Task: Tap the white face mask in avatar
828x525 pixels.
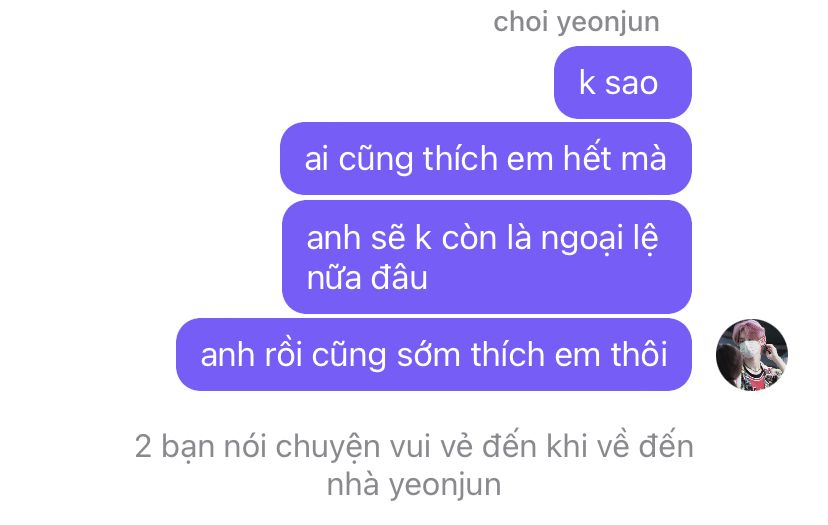Action: [750, 349]
